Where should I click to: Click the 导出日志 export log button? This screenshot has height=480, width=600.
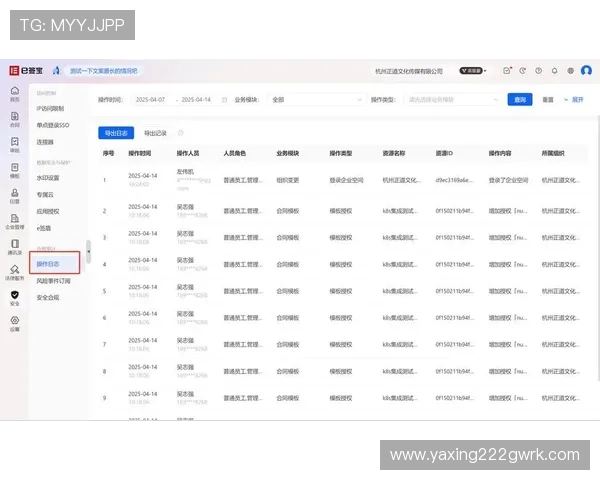pos(116,133)
